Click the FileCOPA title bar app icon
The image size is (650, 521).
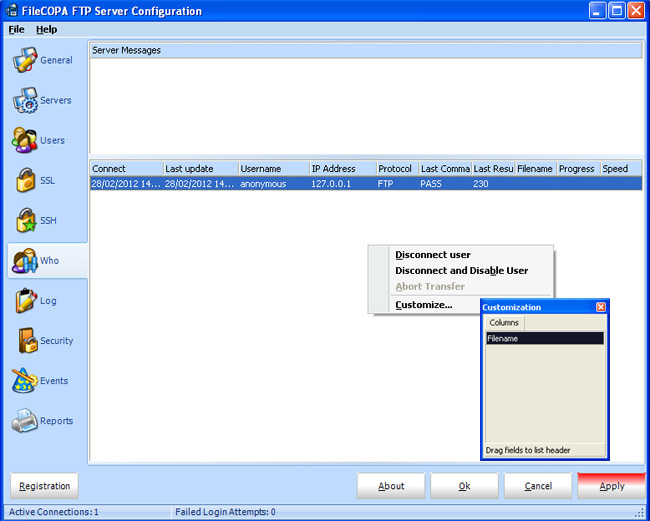click(12, 11)
